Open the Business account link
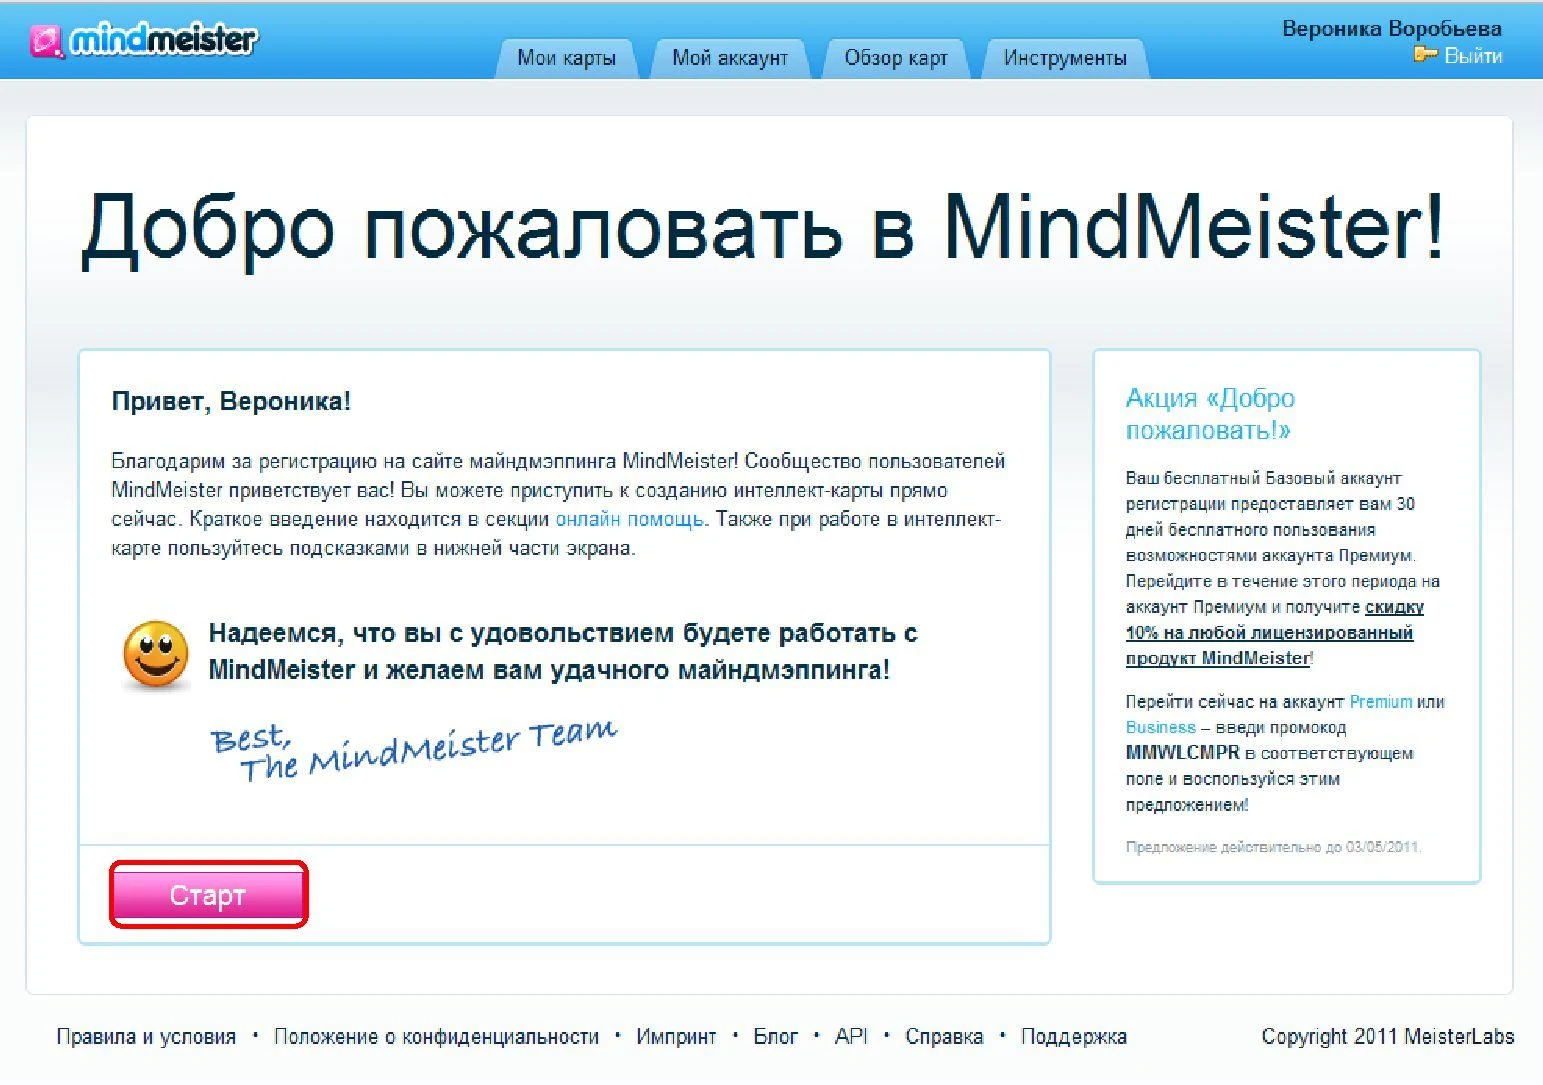The width and height of the screenshot is (1543, 1085). click(x=1161, y=727)
